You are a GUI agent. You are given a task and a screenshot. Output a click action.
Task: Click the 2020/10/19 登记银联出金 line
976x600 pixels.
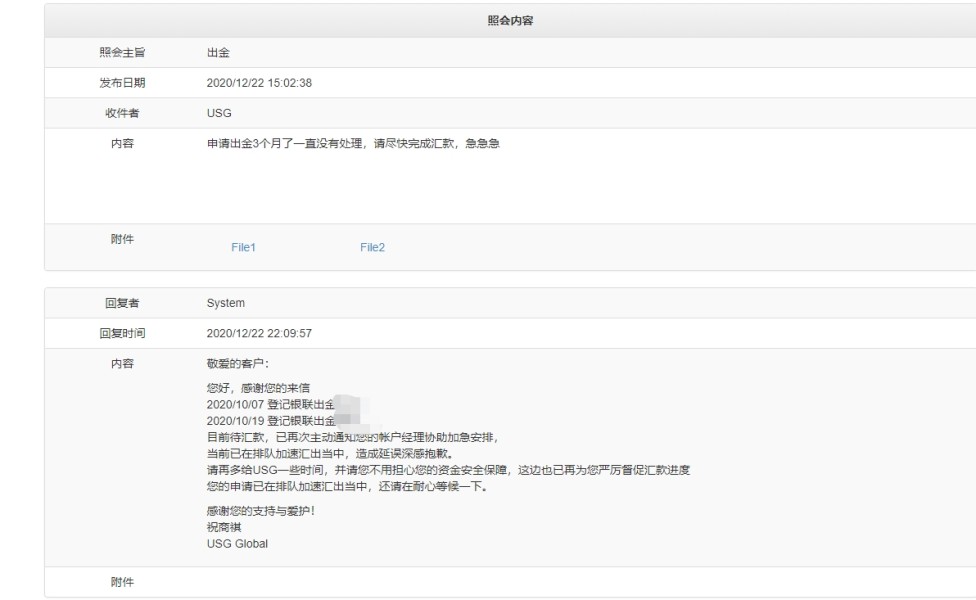268,421
